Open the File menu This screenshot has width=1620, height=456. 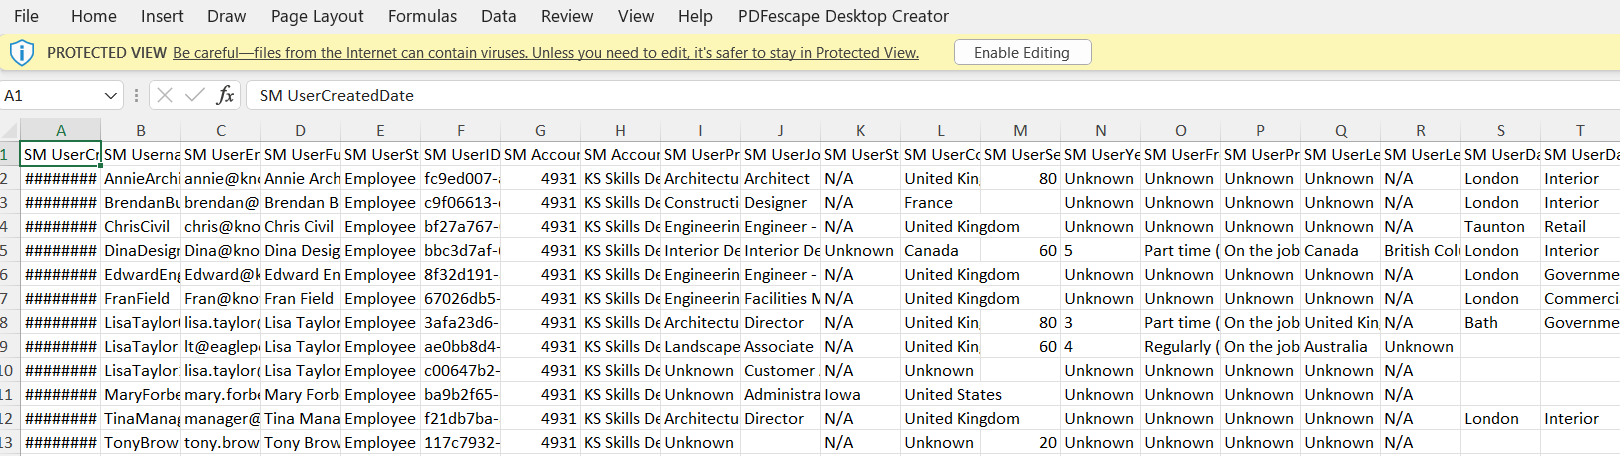coord(26,16)
